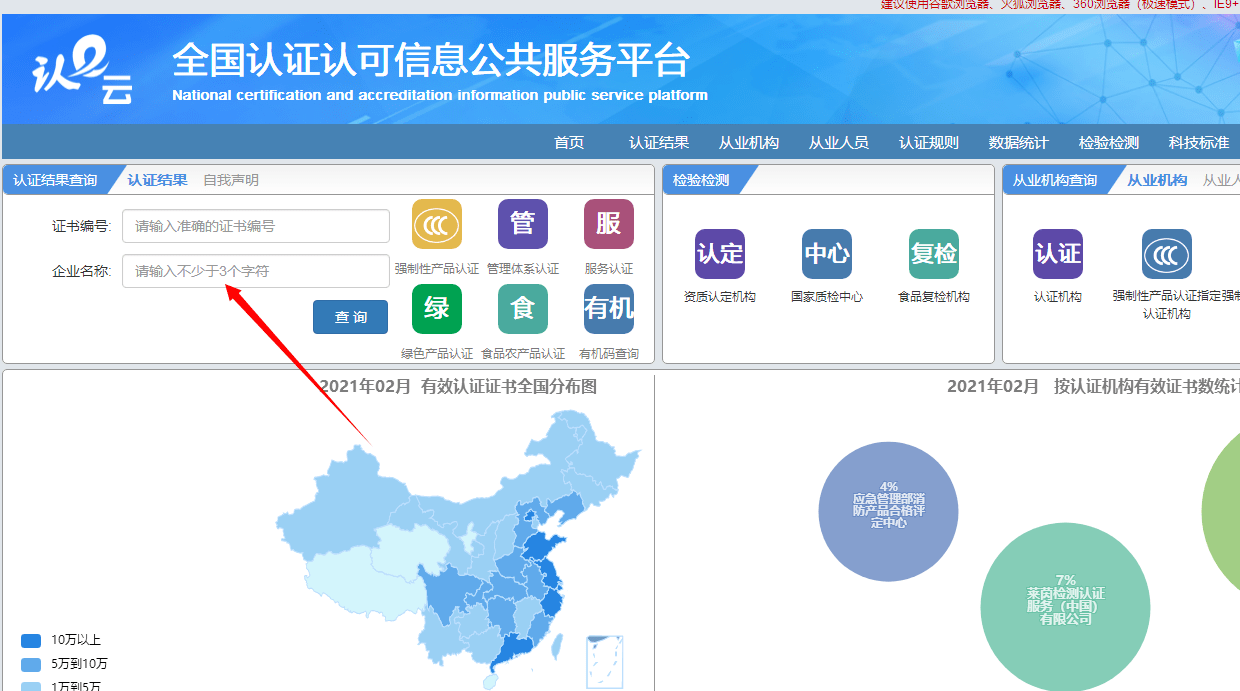Toggle the 5万到10万 legend swatch

tap(31, 664)
